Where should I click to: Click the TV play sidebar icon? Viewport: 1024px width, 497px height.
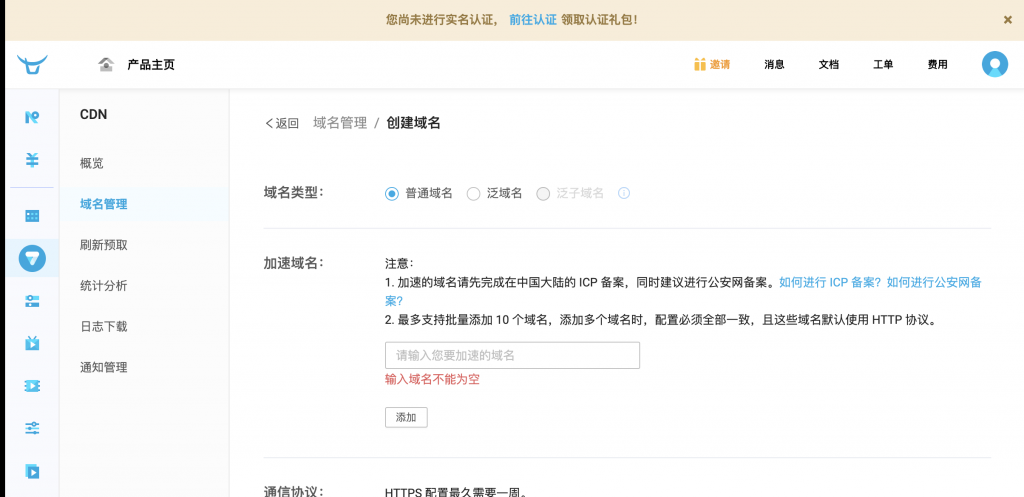[32, 343]
